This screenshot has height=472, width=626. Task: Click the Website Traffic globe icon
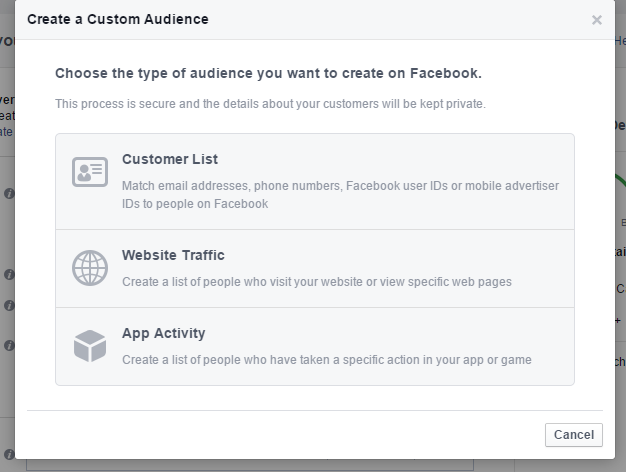point(90,268)
